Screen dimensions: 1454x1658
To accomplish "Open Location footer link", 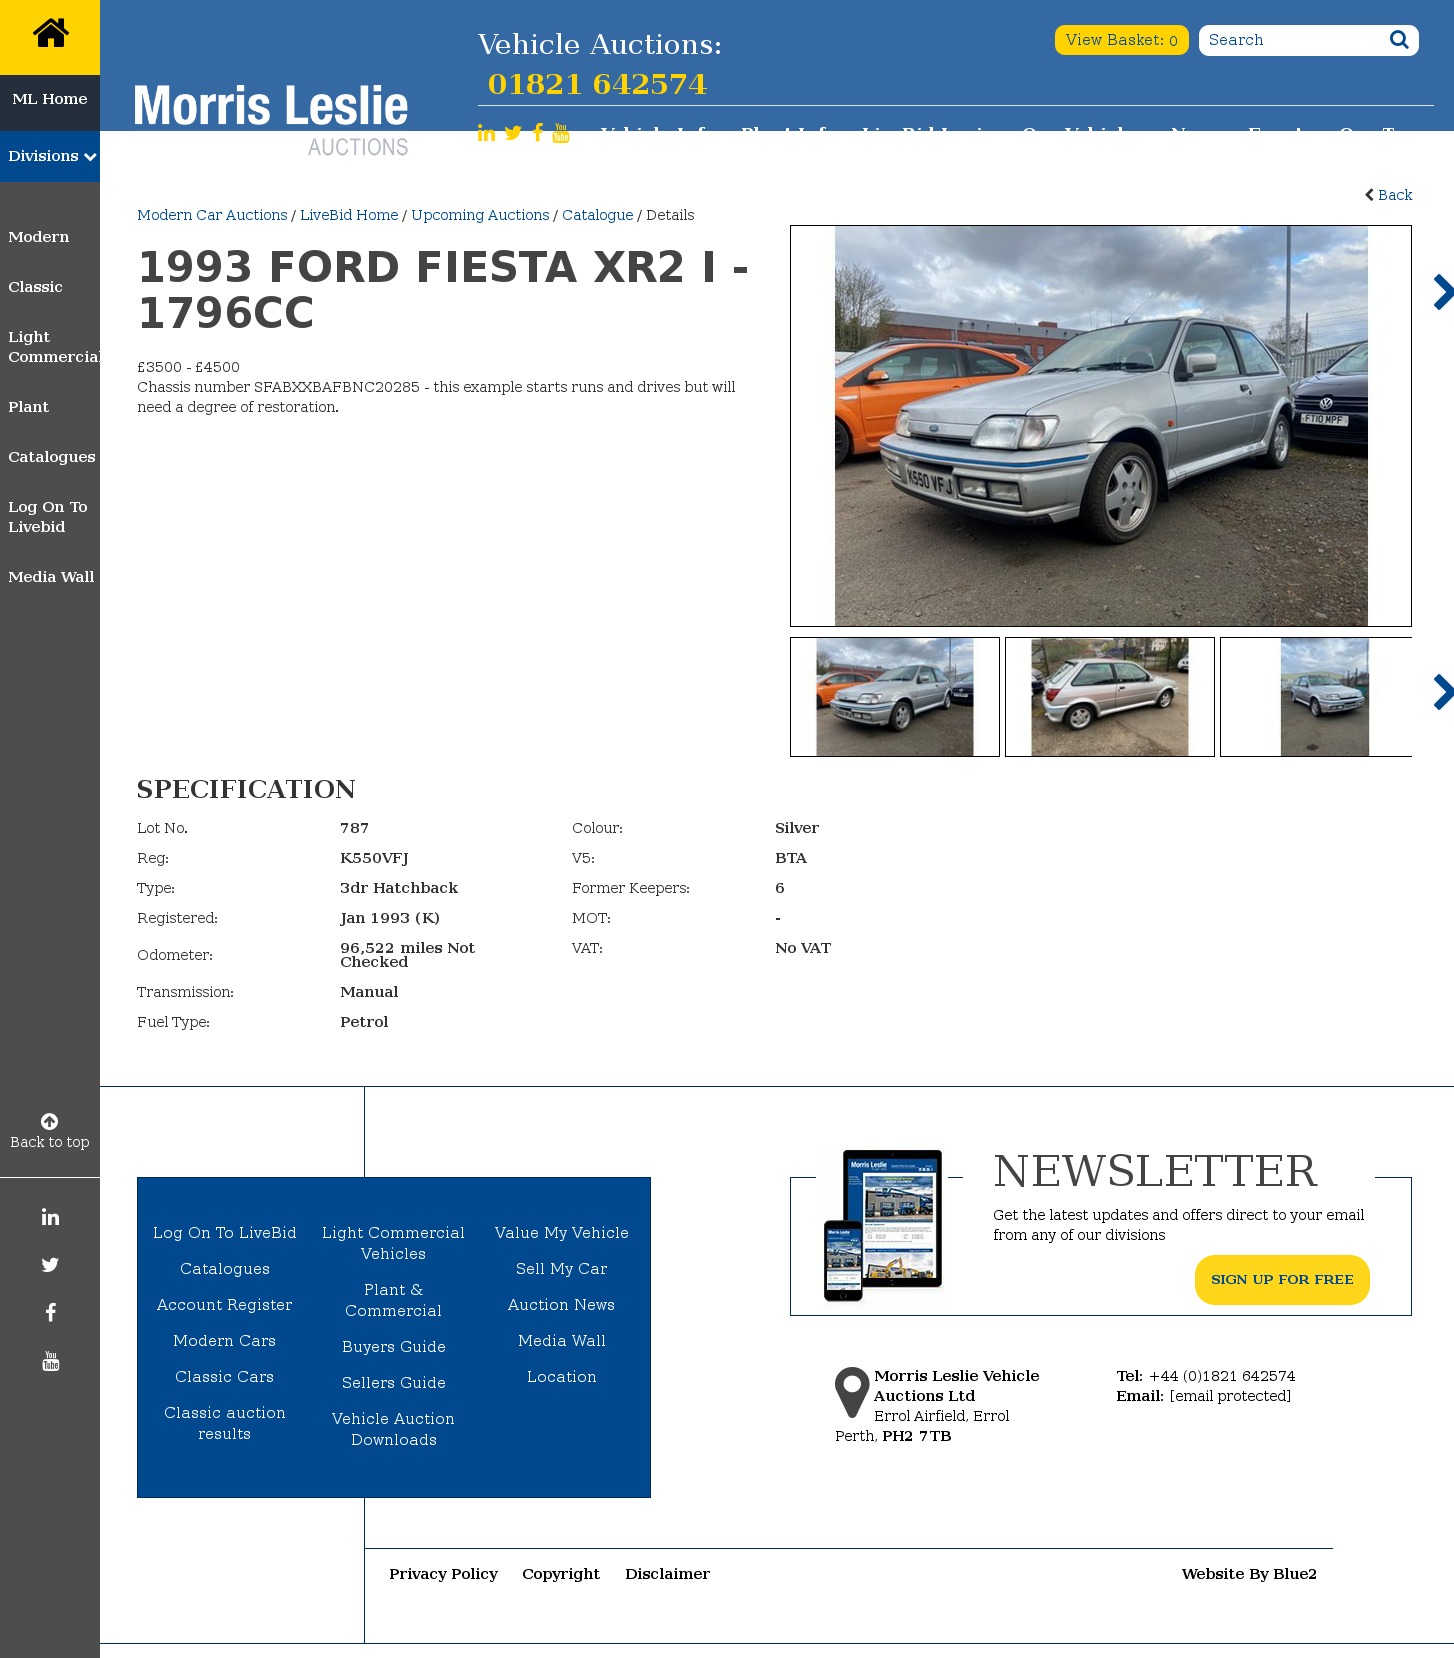I will point(562,1377).
